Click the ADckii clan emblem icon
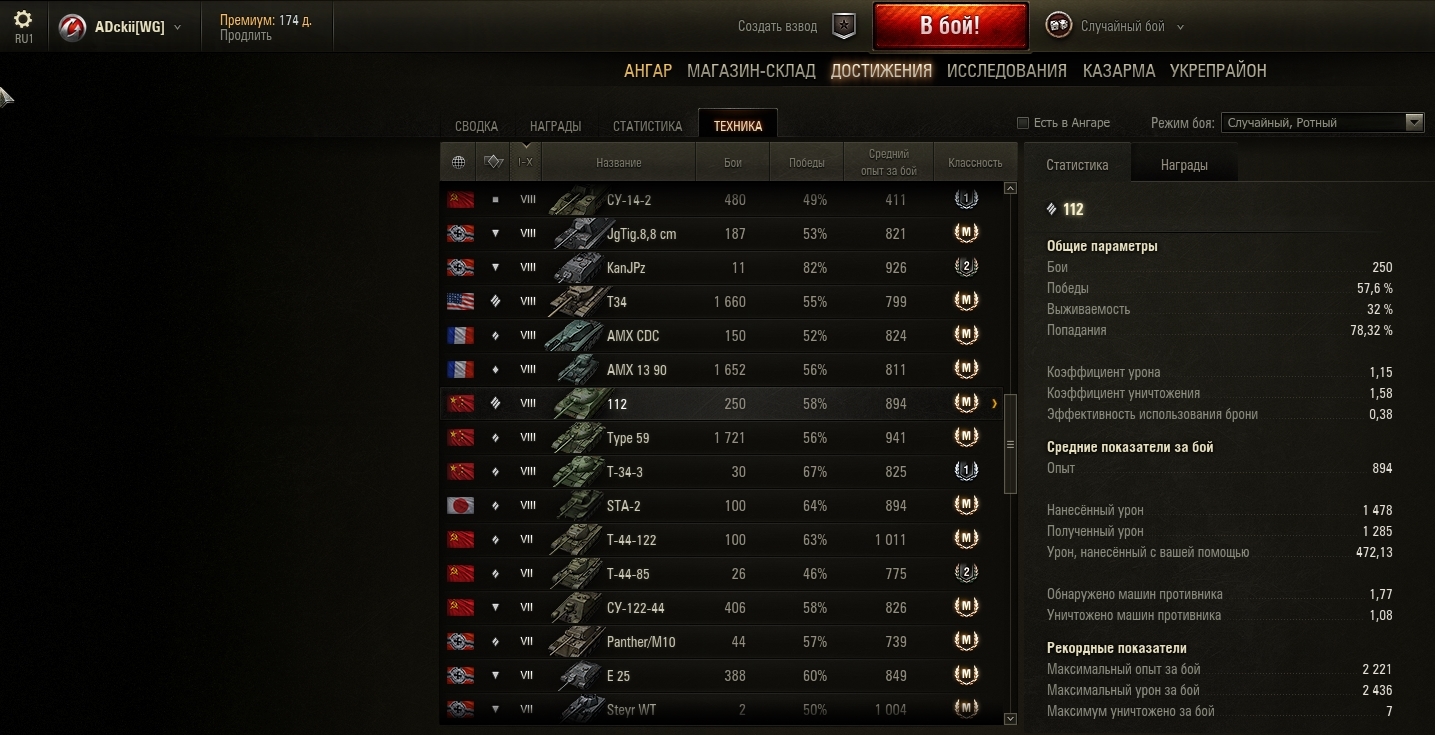Image resolution: width=1435 pixels, height=735 pixels. [72, 27]
